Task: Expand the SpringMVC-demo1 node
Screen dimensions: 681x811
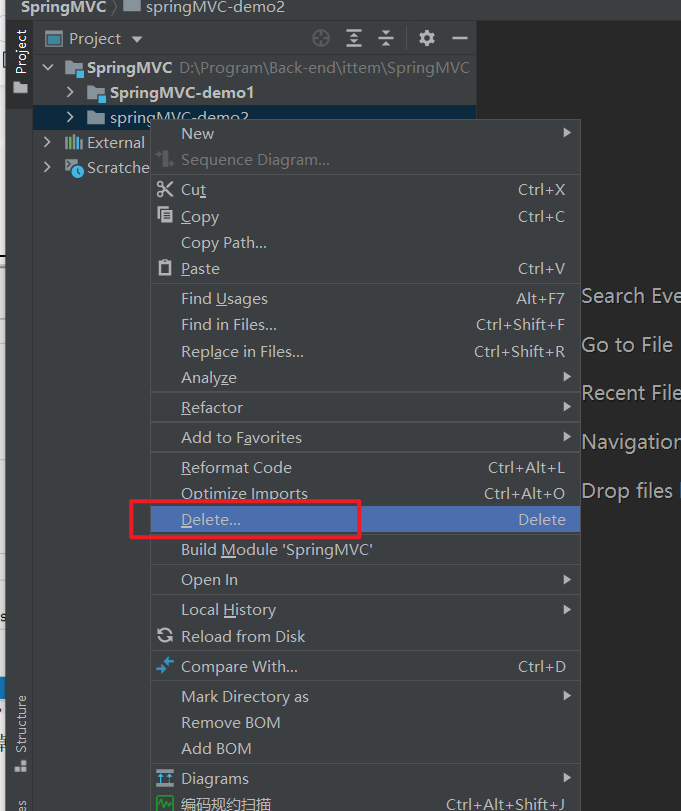Action: click(x=70, y=92)
